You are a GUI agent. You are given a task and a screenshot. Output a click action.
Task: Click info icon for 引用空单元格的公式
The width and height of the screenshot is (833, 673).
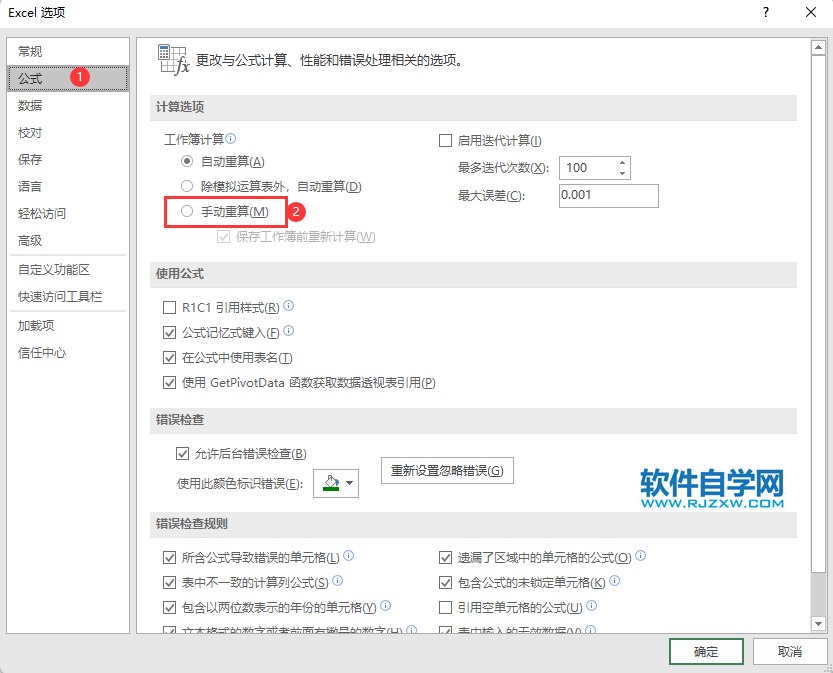pyautogui.click(x=592, y=606)
